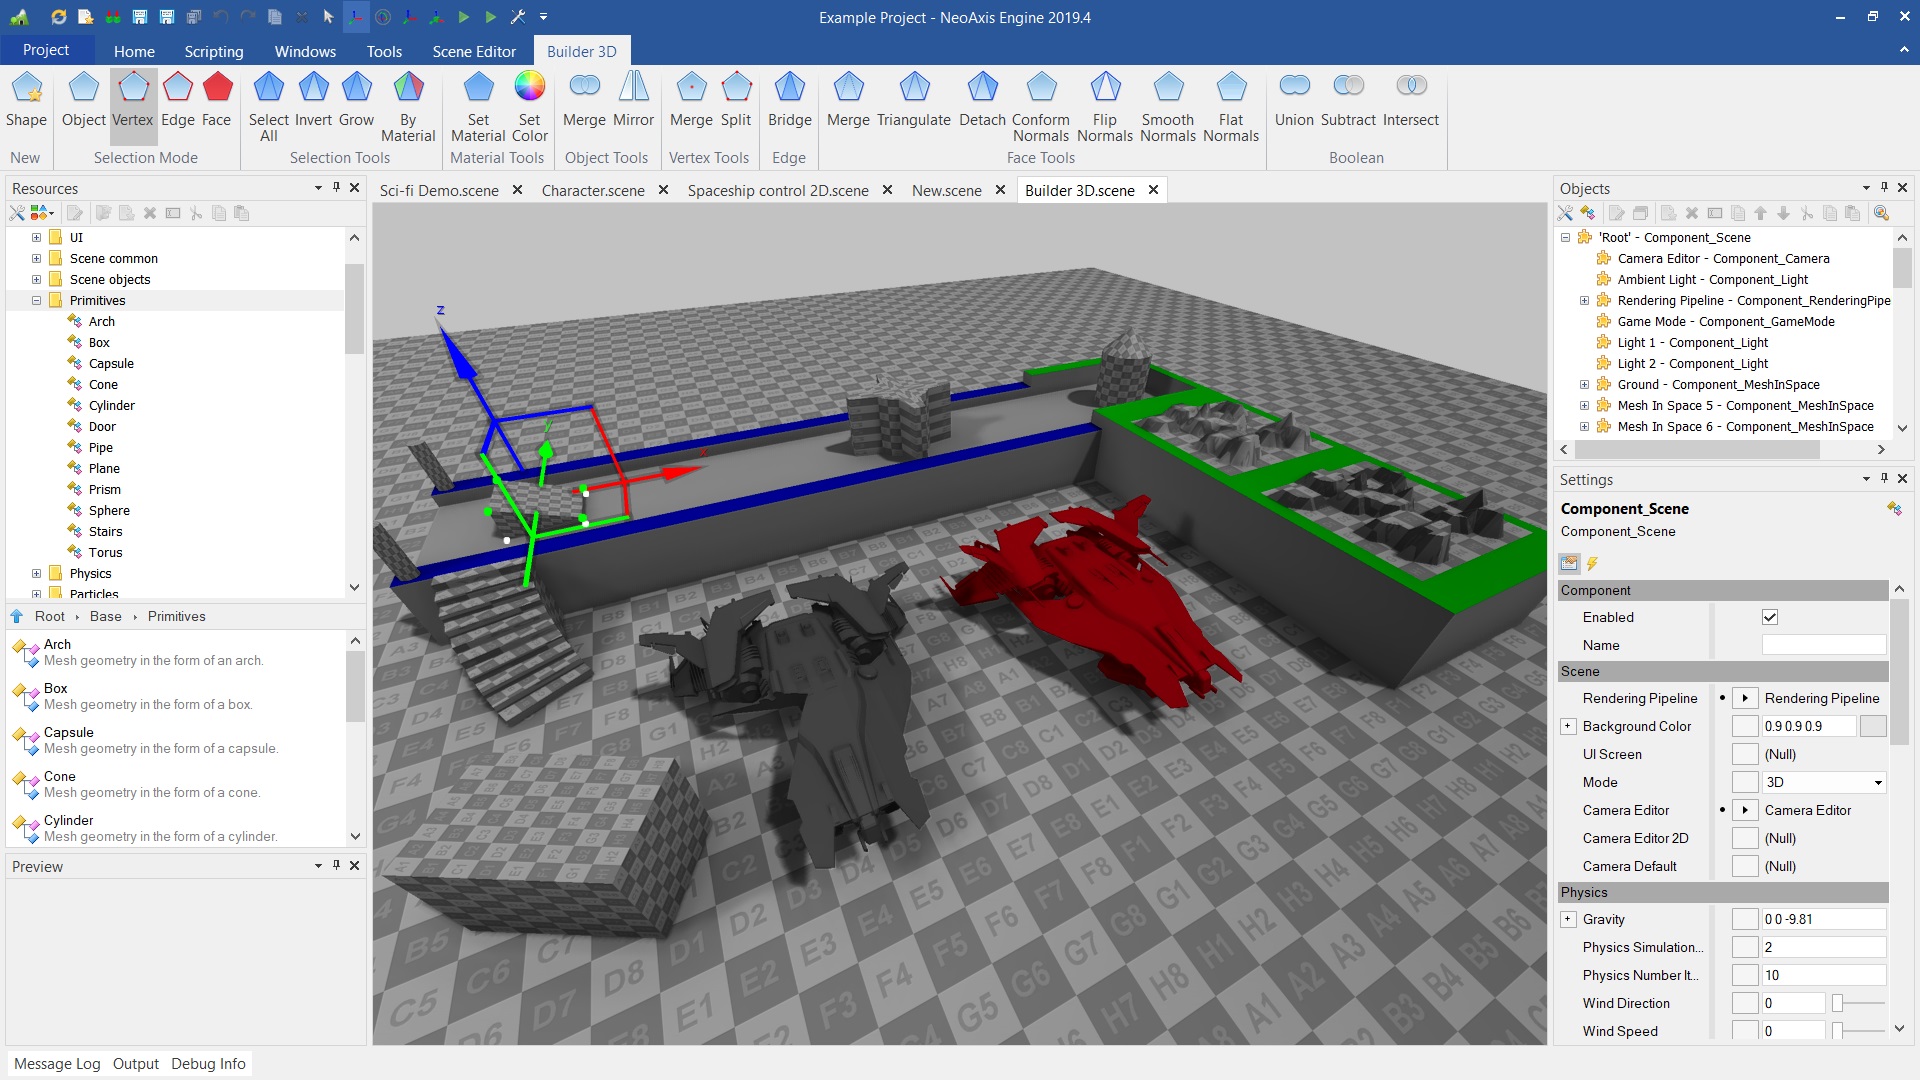Click the Background Color swatch
Screen dimensions: 1920x1080
(x=1872, y=726)
